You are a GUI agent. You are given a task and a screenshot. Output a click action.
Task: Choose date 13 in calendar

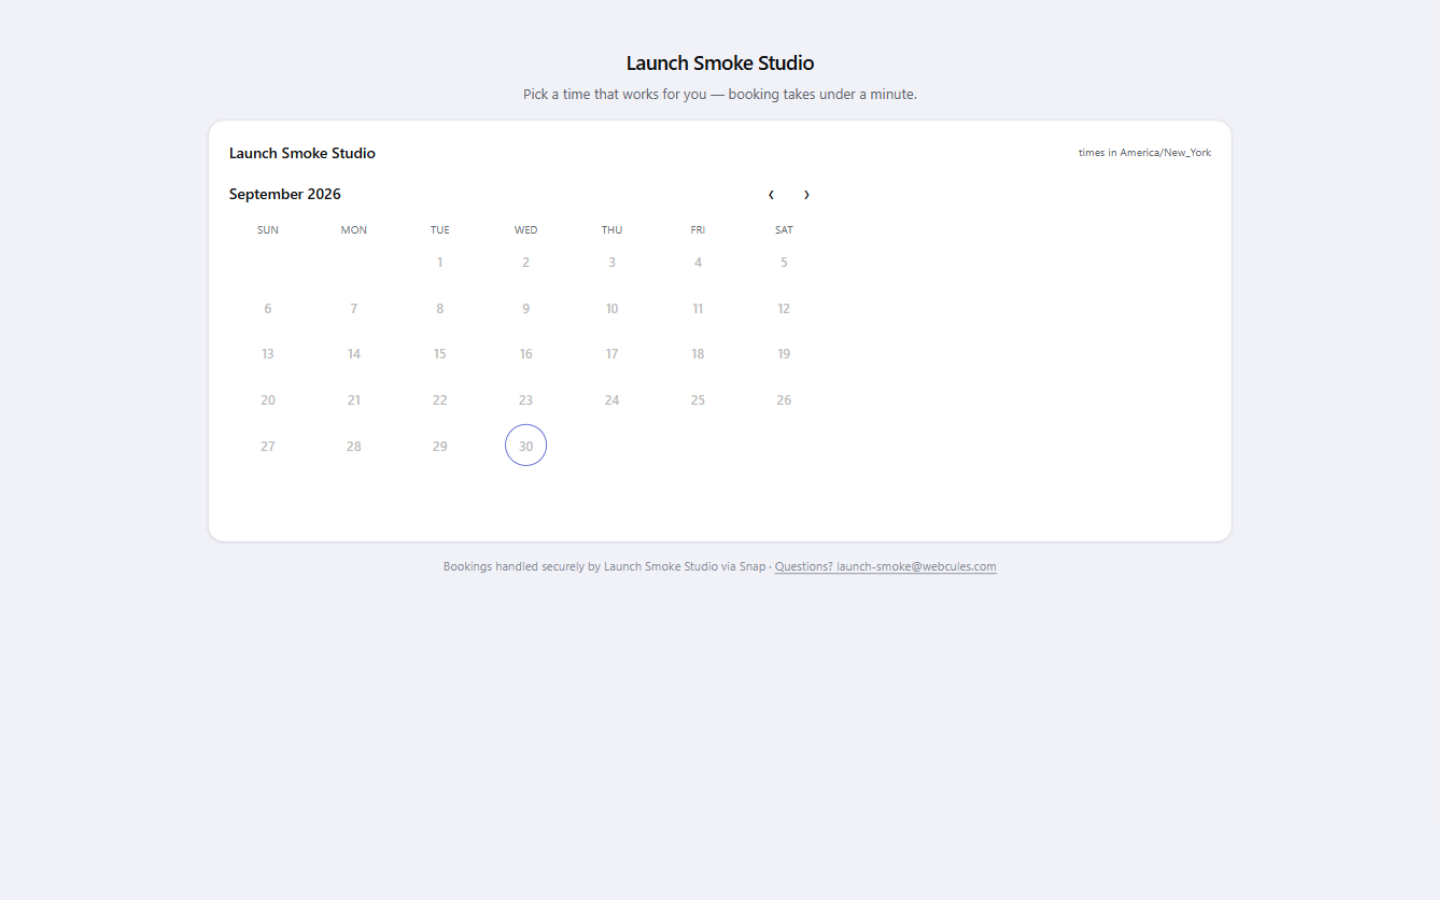268,354
